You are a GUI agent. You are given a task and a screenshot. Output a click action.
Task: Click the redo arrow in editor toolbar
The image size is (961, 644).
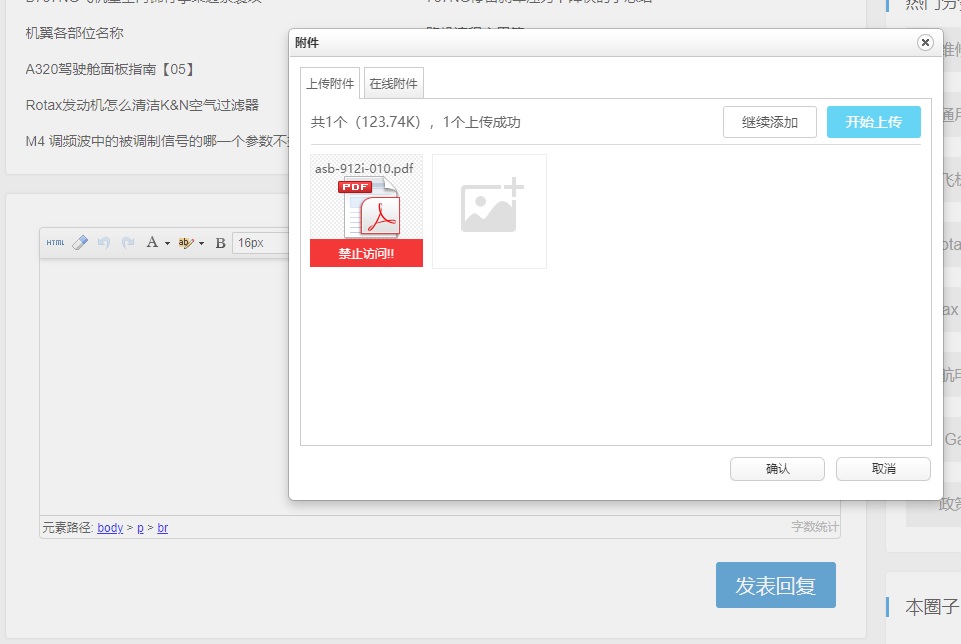(x=128, y=243)
